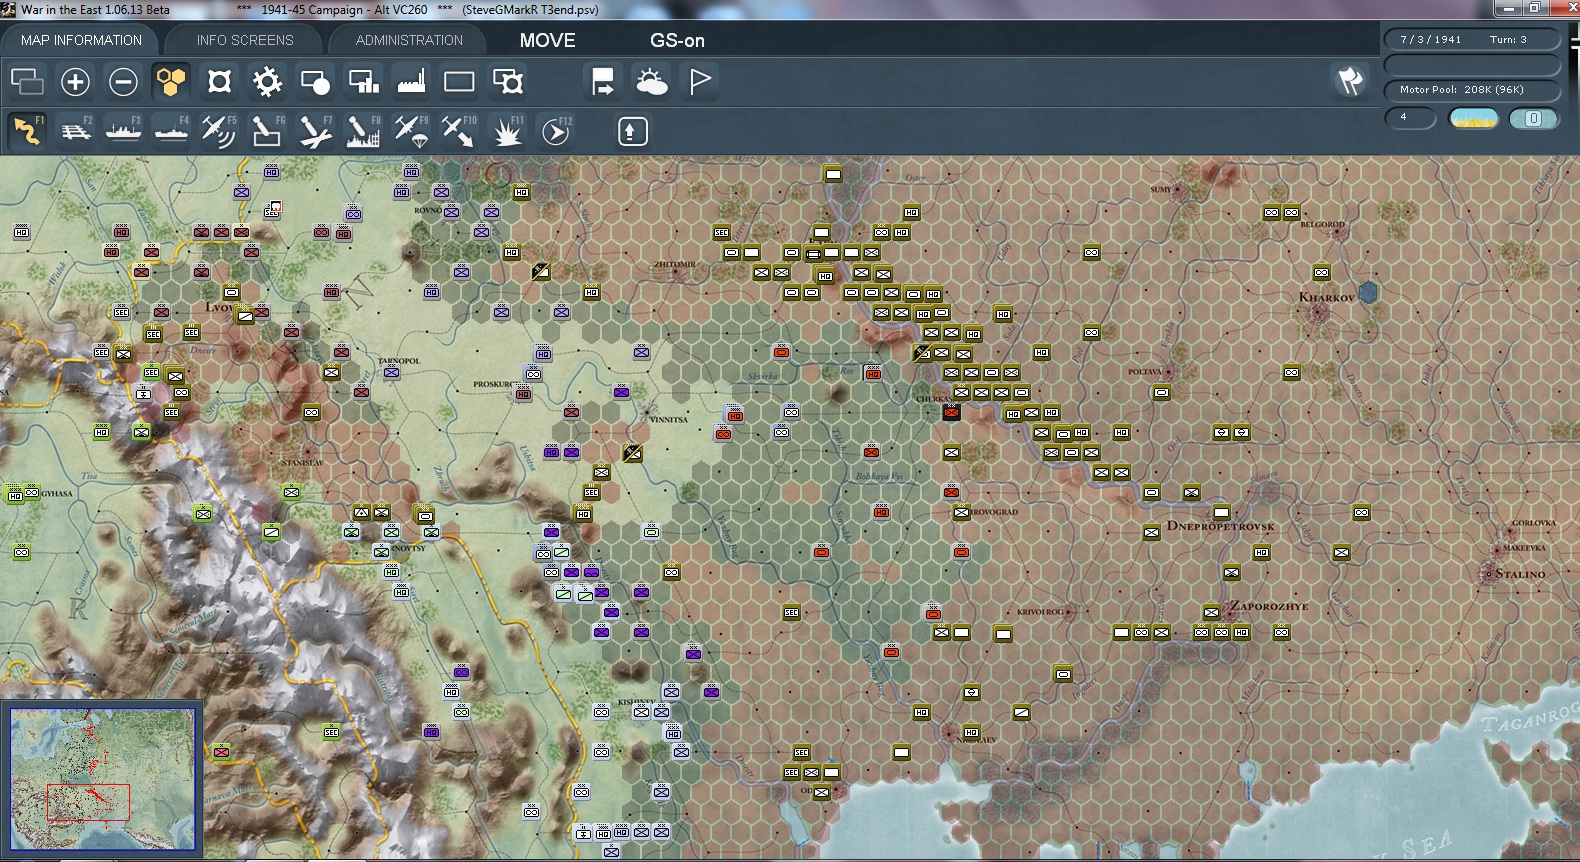Click the Motor Pool 208K (96K) readout
Viewport: 1580px width, 862px height.
[1472, 89]
